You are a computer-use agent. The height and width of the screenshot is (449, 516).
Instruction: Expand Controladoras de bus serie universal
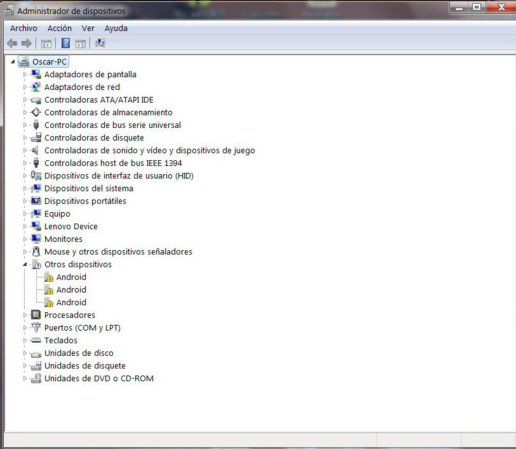coord(25,125)
